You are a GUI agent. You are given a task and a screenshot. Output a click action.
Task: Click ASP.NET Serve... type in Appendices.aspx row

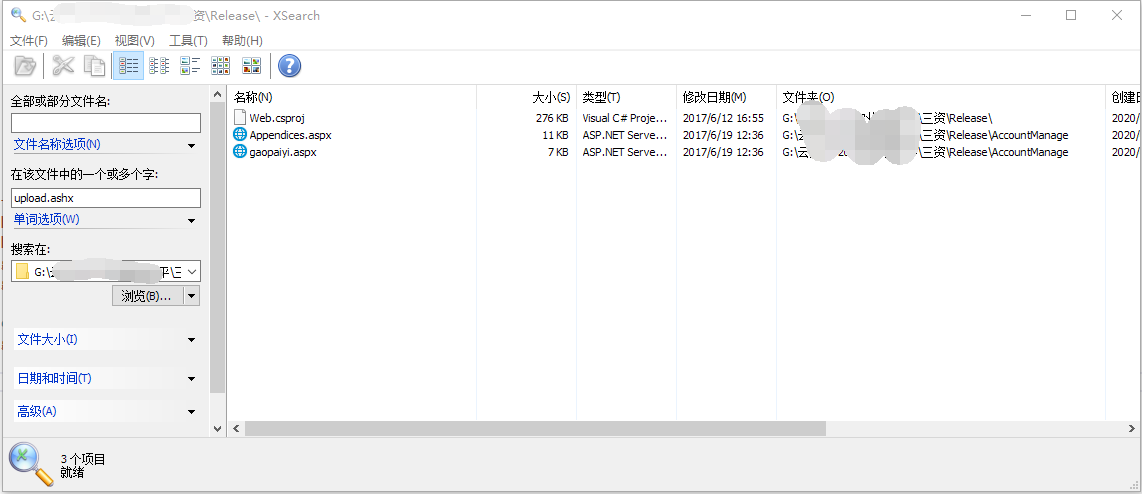625,135
